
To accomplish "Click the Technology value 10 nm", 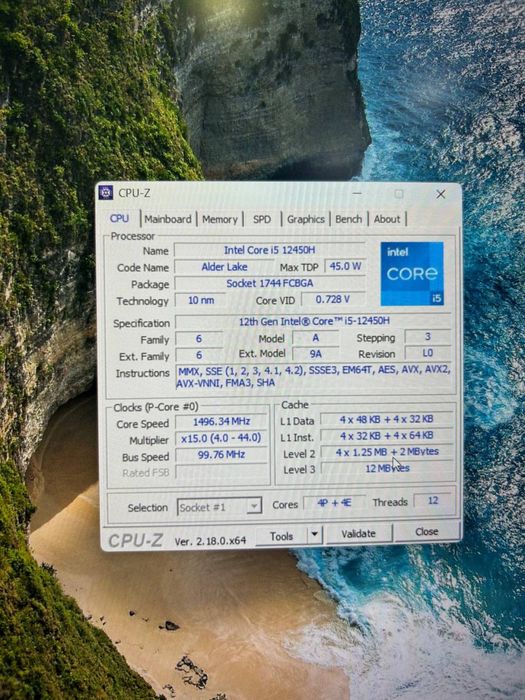I will click(201, 300).
